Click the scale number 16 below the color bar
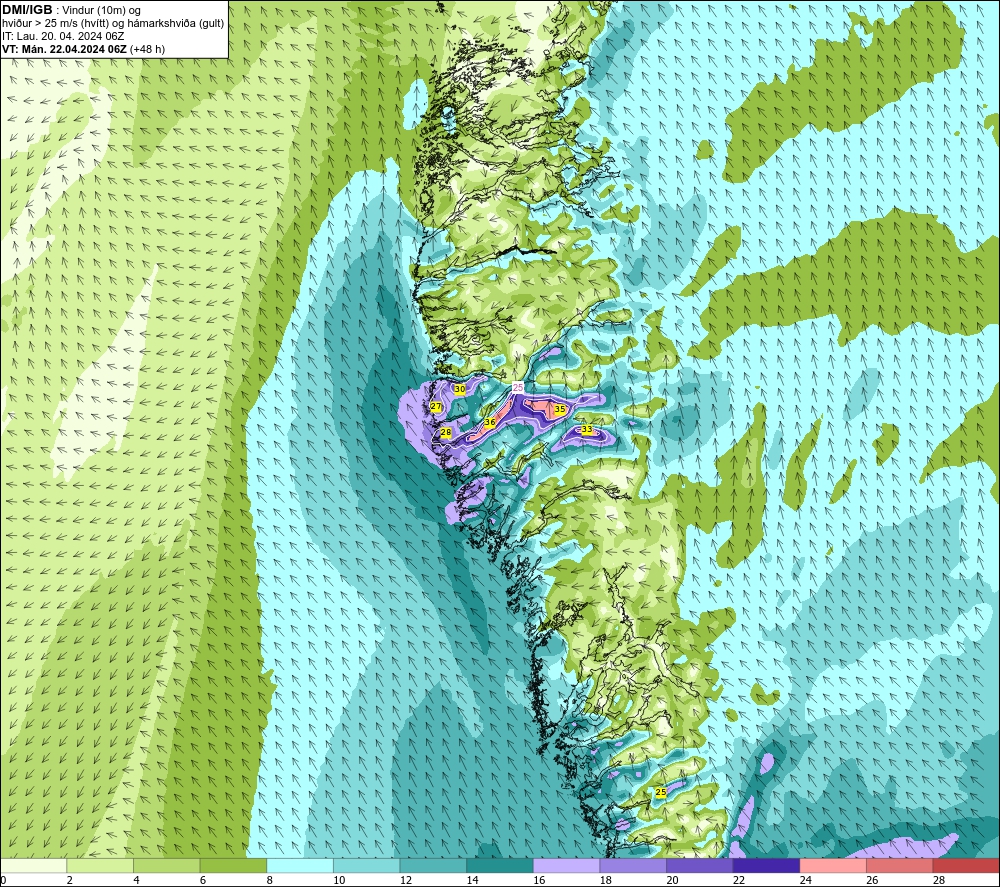This screenshot has height=887, width=1000. point(539,880)
